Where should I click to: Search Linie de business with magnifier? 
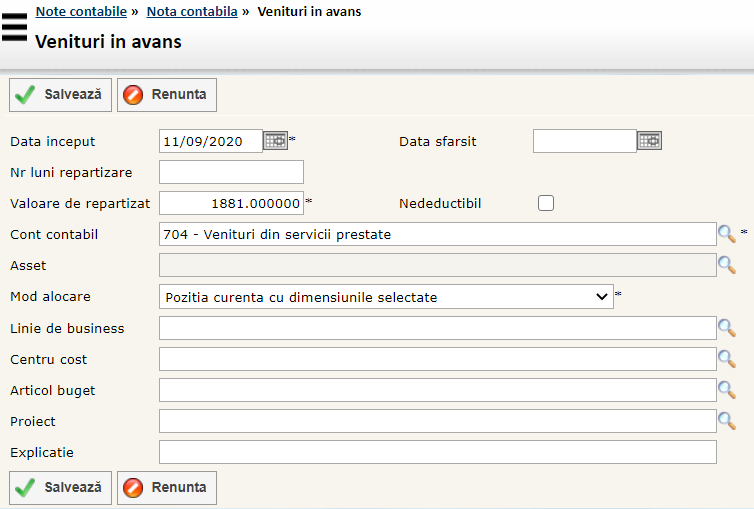[x=727, y=328]
